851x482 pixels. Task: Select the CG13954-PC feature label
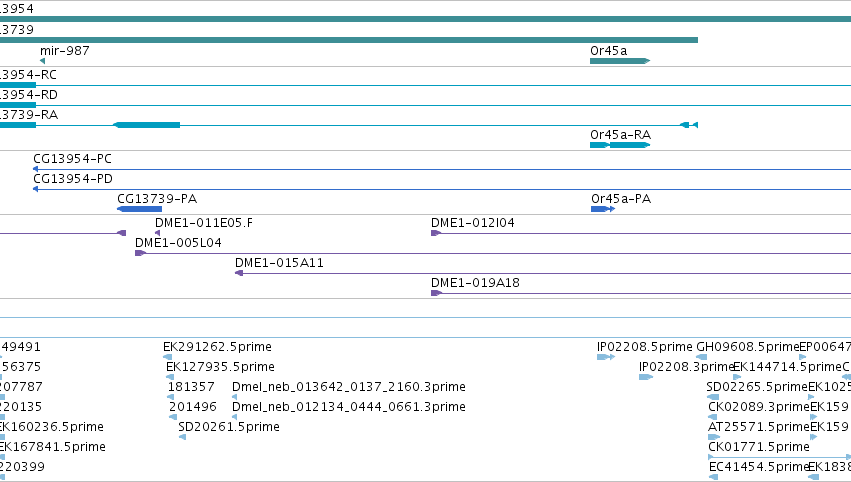coord(73,159)
